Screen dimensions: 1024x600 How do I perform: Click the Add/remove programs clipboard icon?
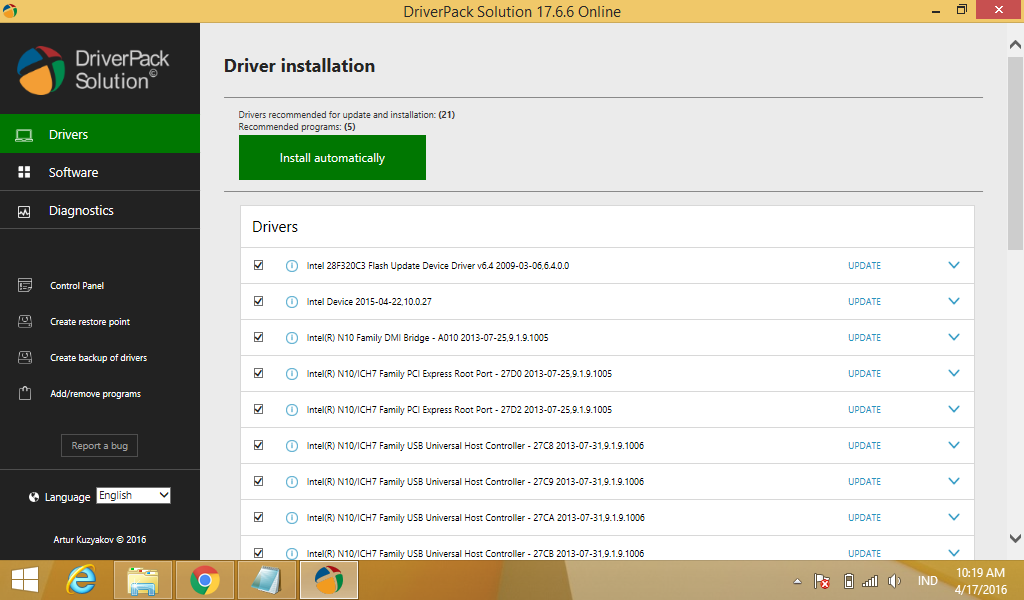25,393
